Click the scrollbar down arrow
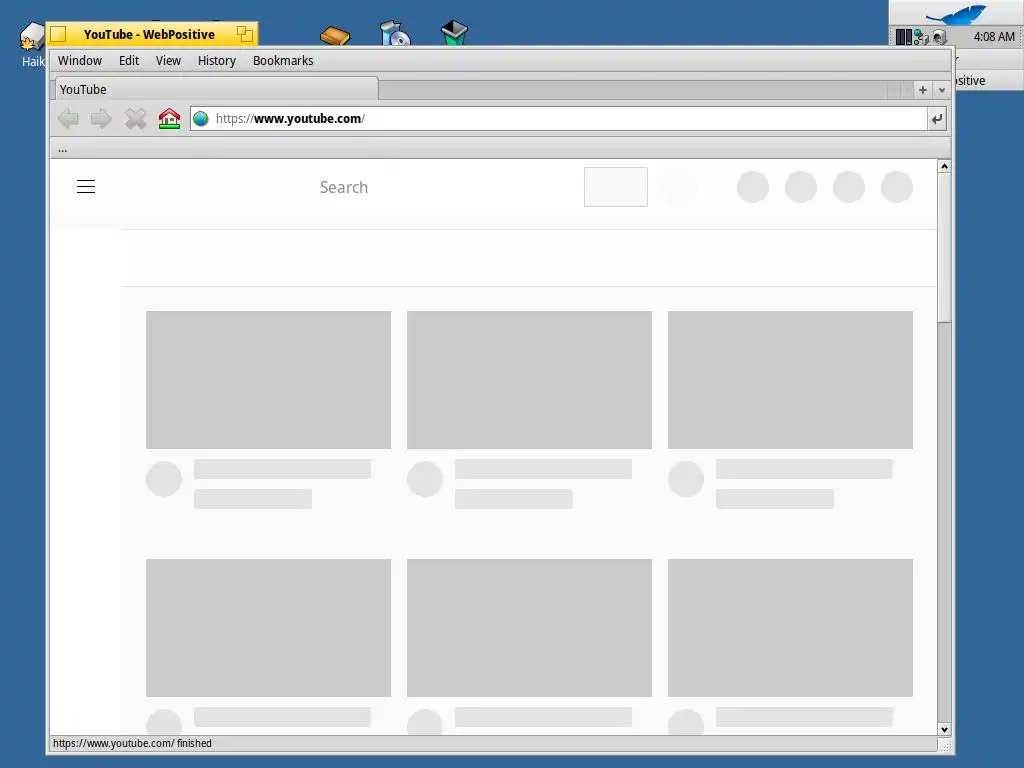This screenshot has height=768, width=1024. click(944, 729)
